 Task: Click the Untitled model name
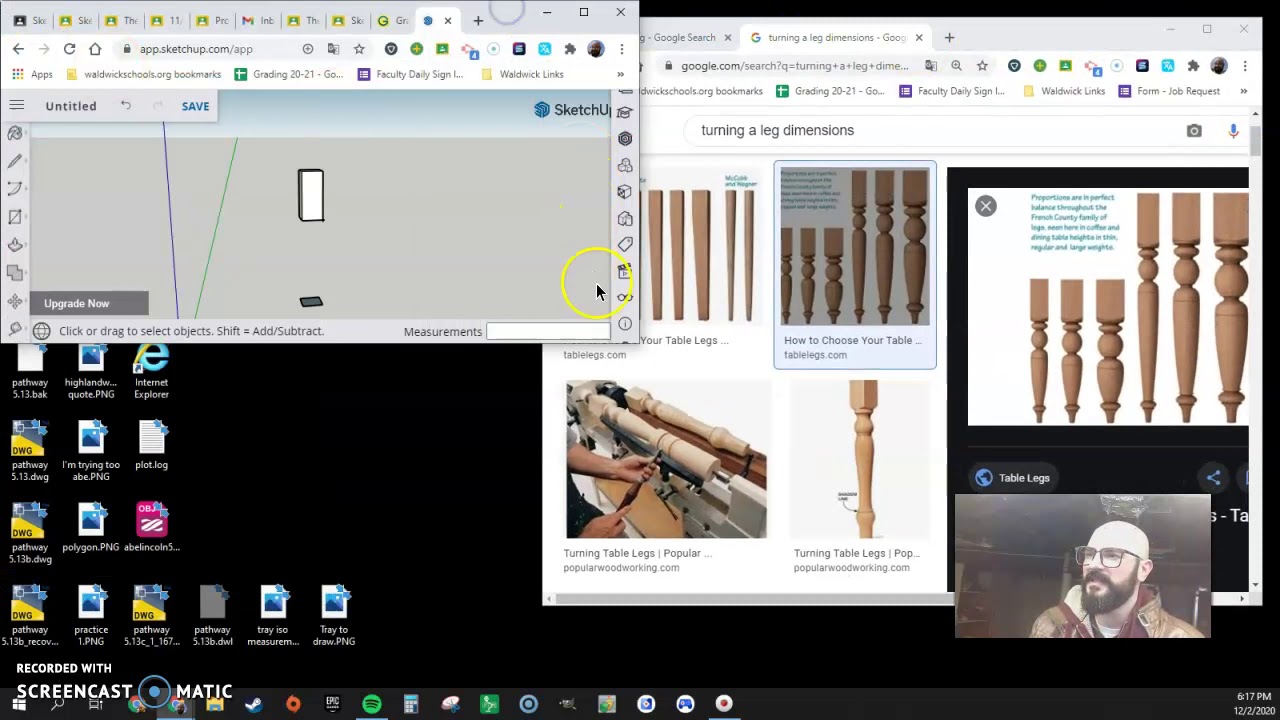click(x=71, y=106)
